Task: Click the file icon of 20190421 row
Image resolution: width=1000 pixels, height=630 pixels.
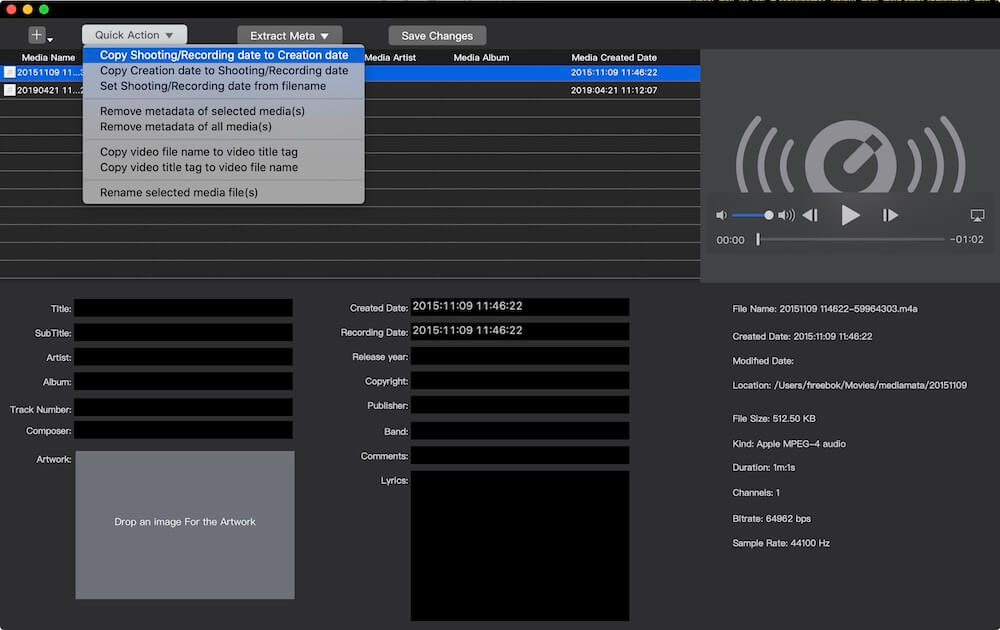Action: click(9, 90)
